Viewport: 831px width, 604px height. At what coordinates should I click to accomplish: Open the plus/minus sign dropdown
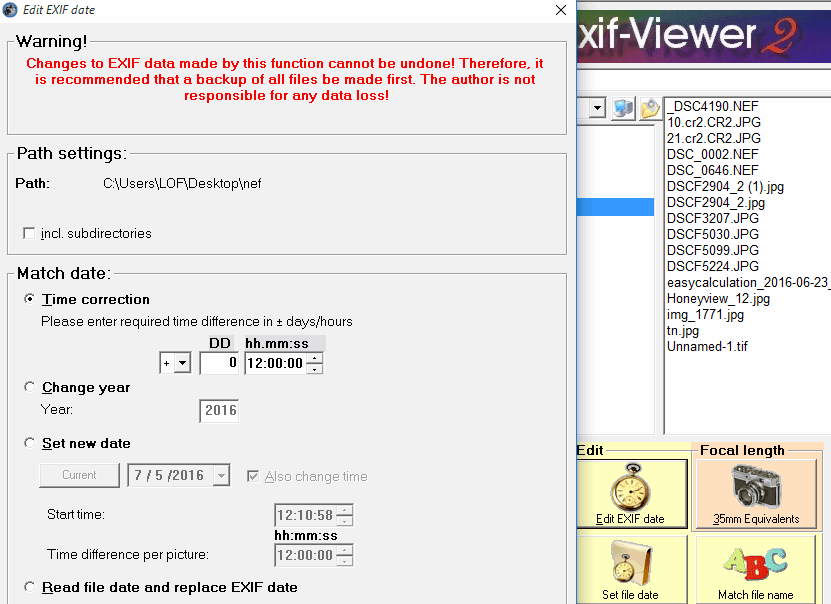182,363
